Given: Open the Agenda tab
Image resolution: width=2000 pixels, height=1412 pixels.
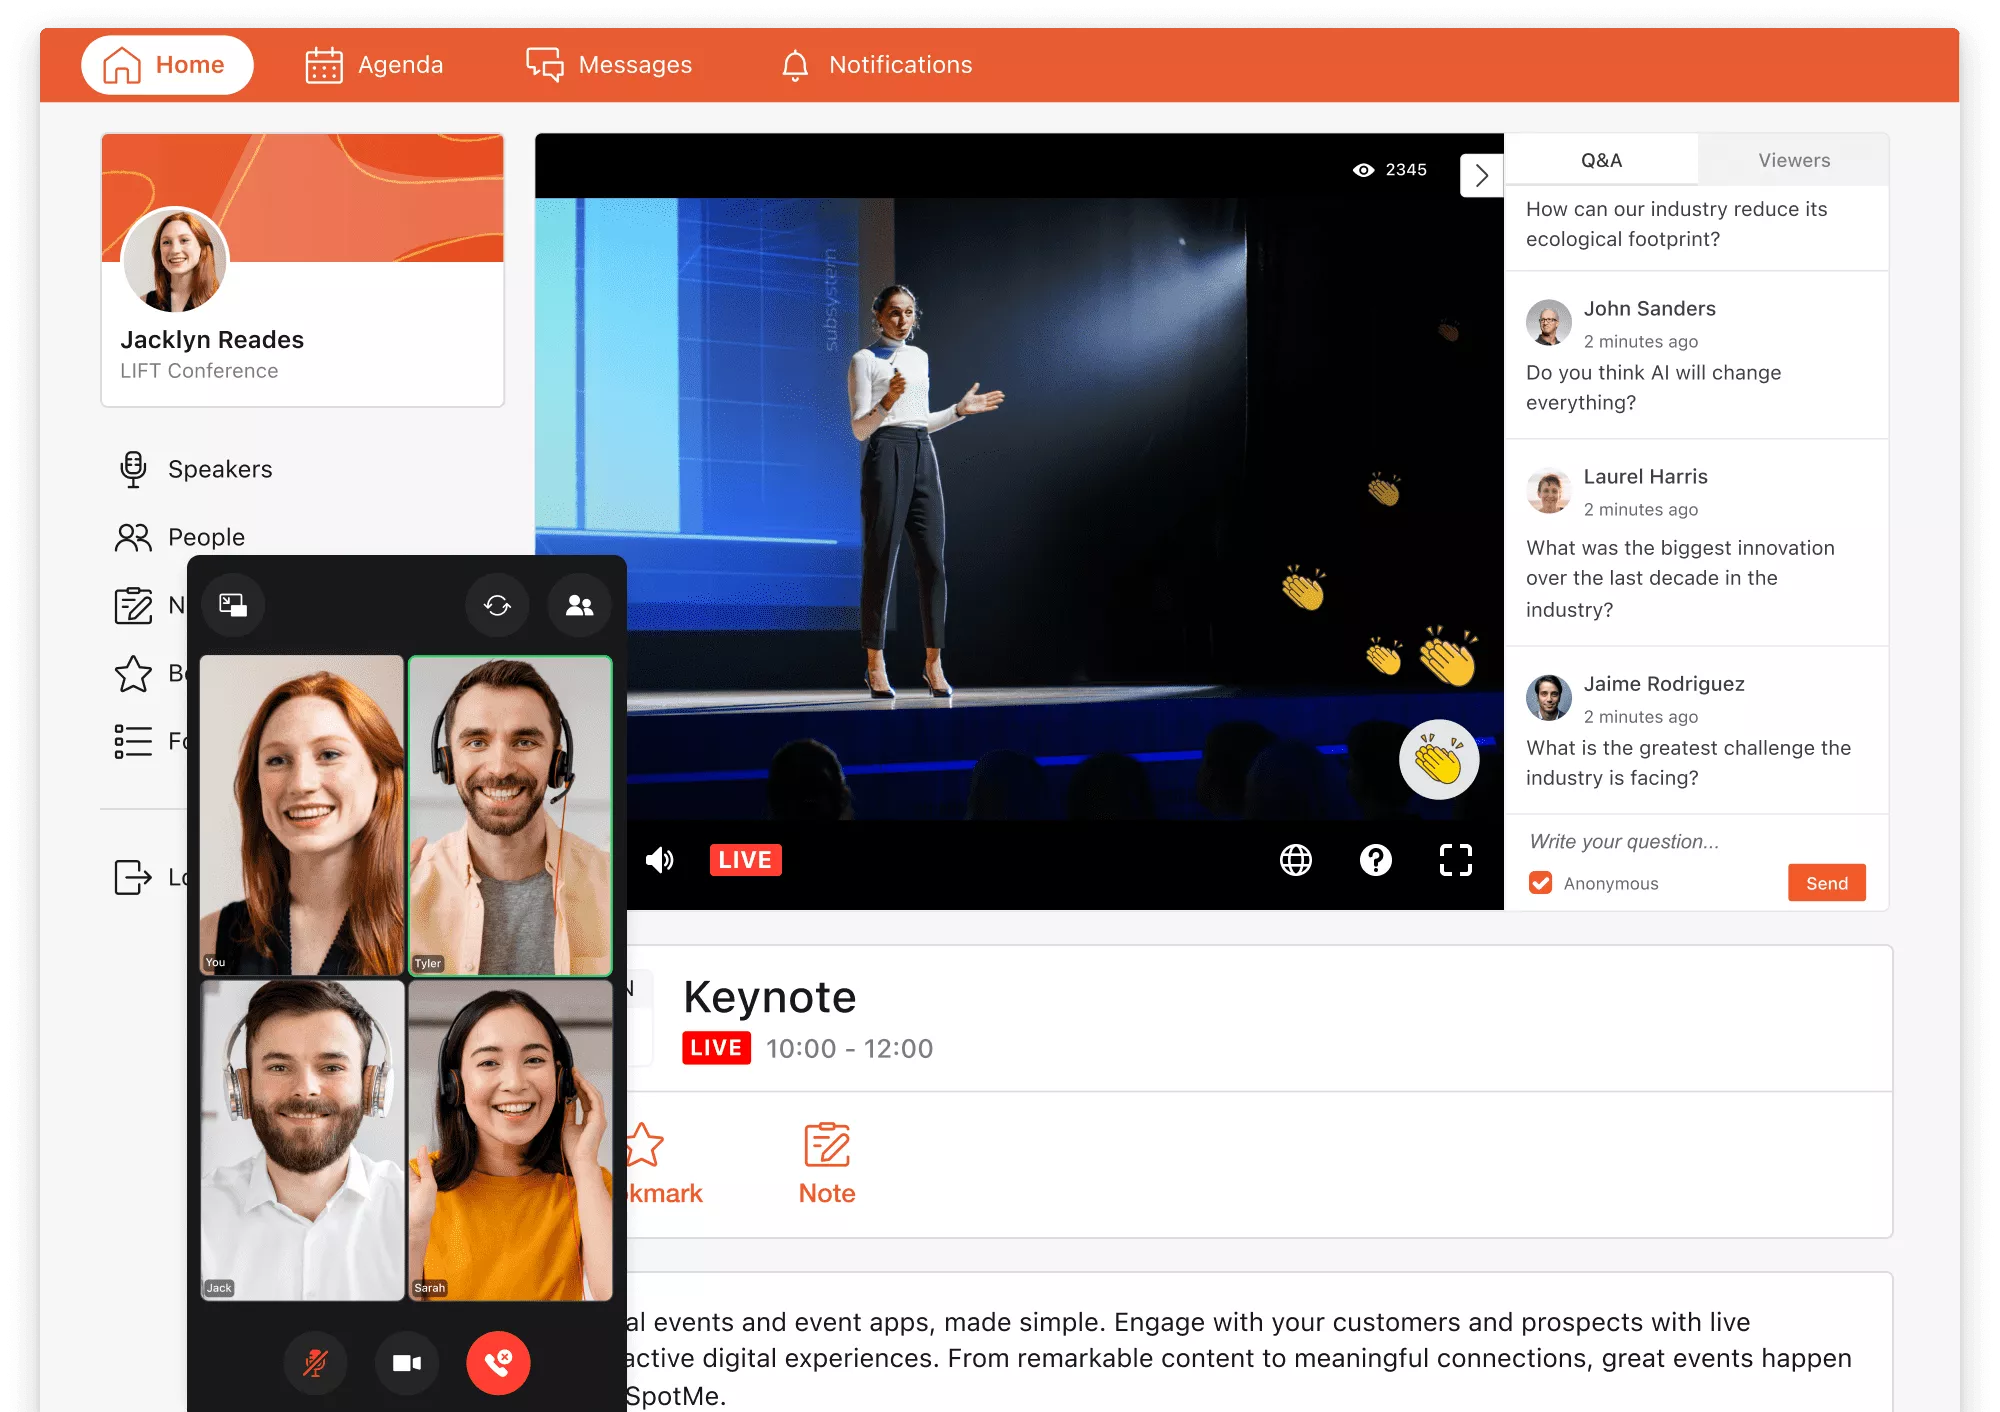Looking at the screenshot, I should point(374,65).
